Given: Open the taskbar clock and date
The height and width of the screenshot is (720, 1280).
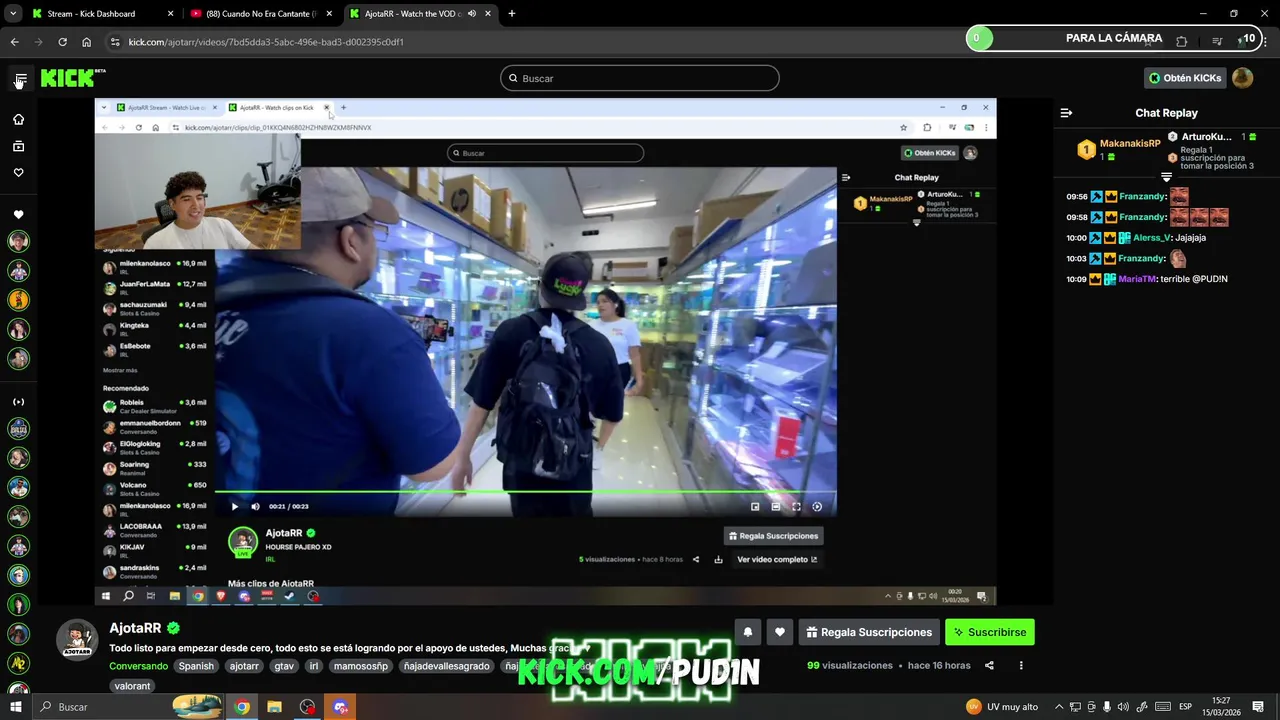Looking at the screenshot, I should point(1221,707).
